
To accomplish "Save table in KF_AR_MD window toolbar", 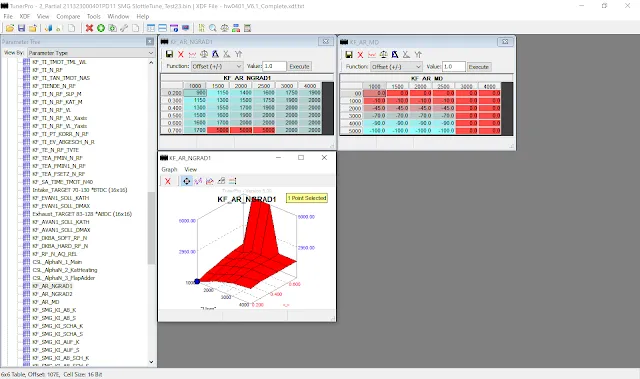I will [349, 54].
